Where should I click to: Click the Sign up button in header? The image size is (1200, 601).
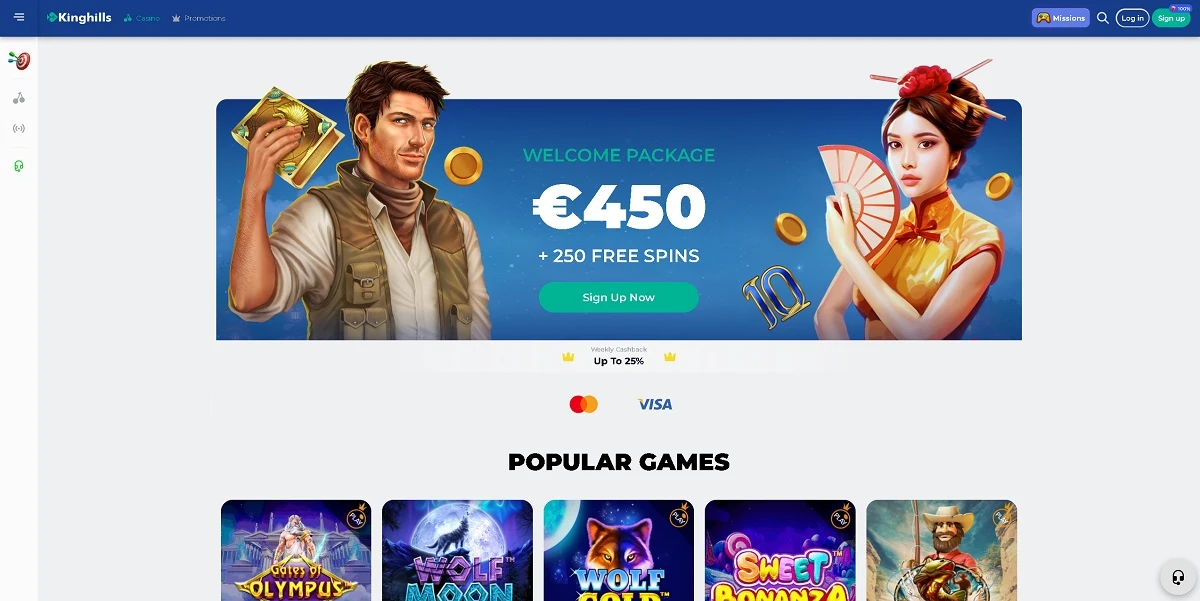1171,18
